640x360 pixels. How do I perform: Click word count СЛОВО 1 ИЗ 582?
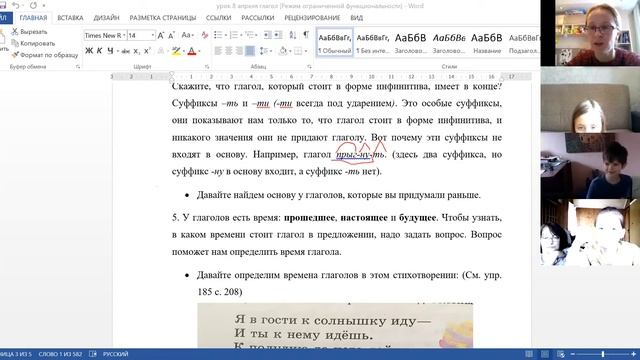[x=60, y=354]
